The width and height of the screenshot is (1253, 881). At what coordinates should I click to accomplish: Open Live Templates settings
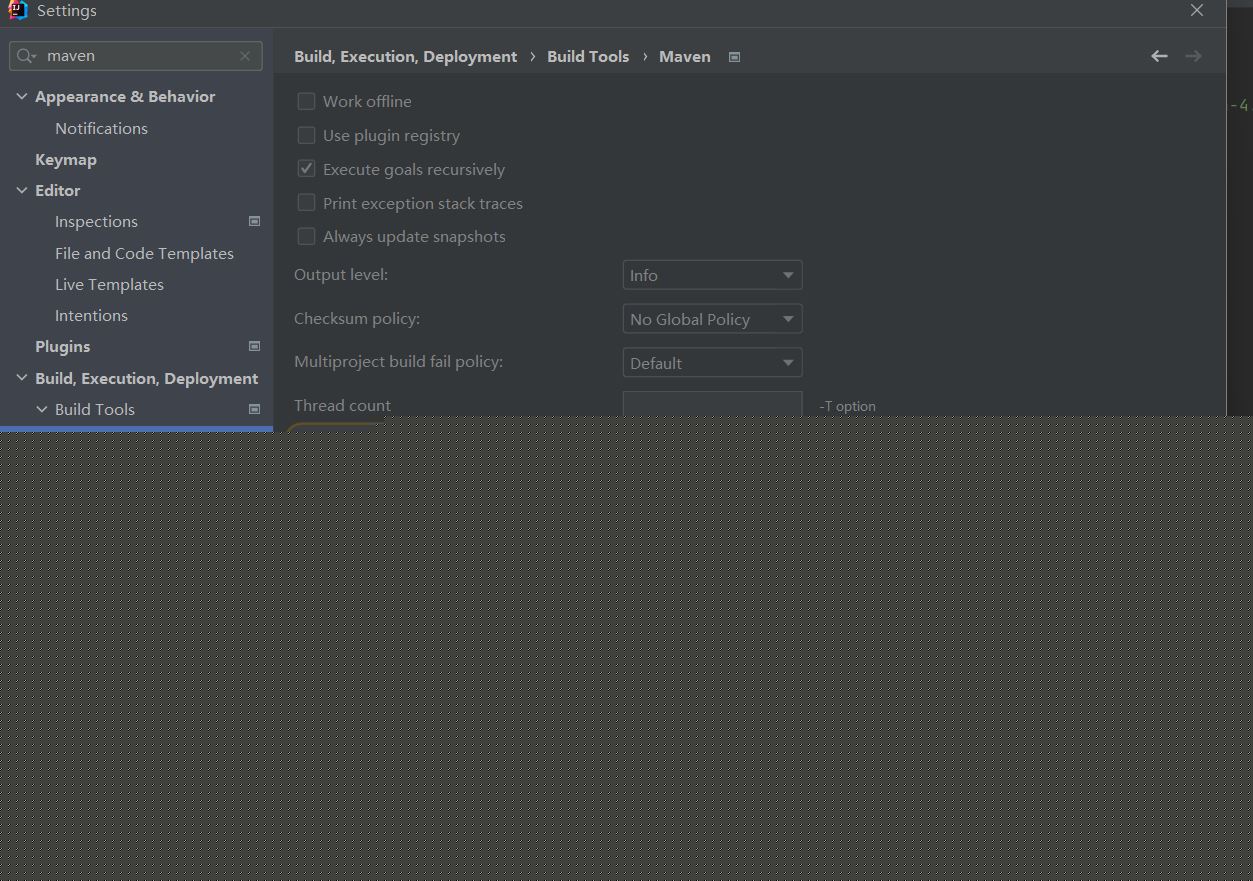[x=109, y=284]
